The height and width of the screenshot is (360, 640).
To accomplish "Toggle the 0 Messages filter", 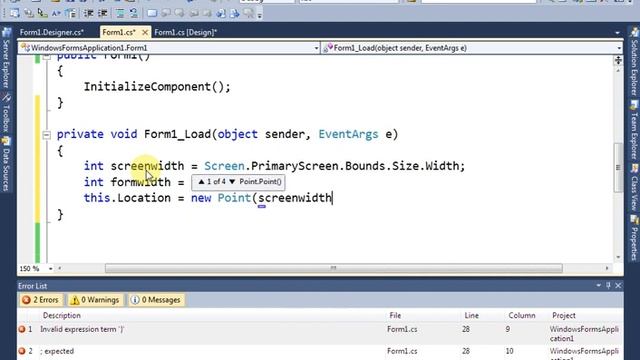I will [x=156, y=300].
